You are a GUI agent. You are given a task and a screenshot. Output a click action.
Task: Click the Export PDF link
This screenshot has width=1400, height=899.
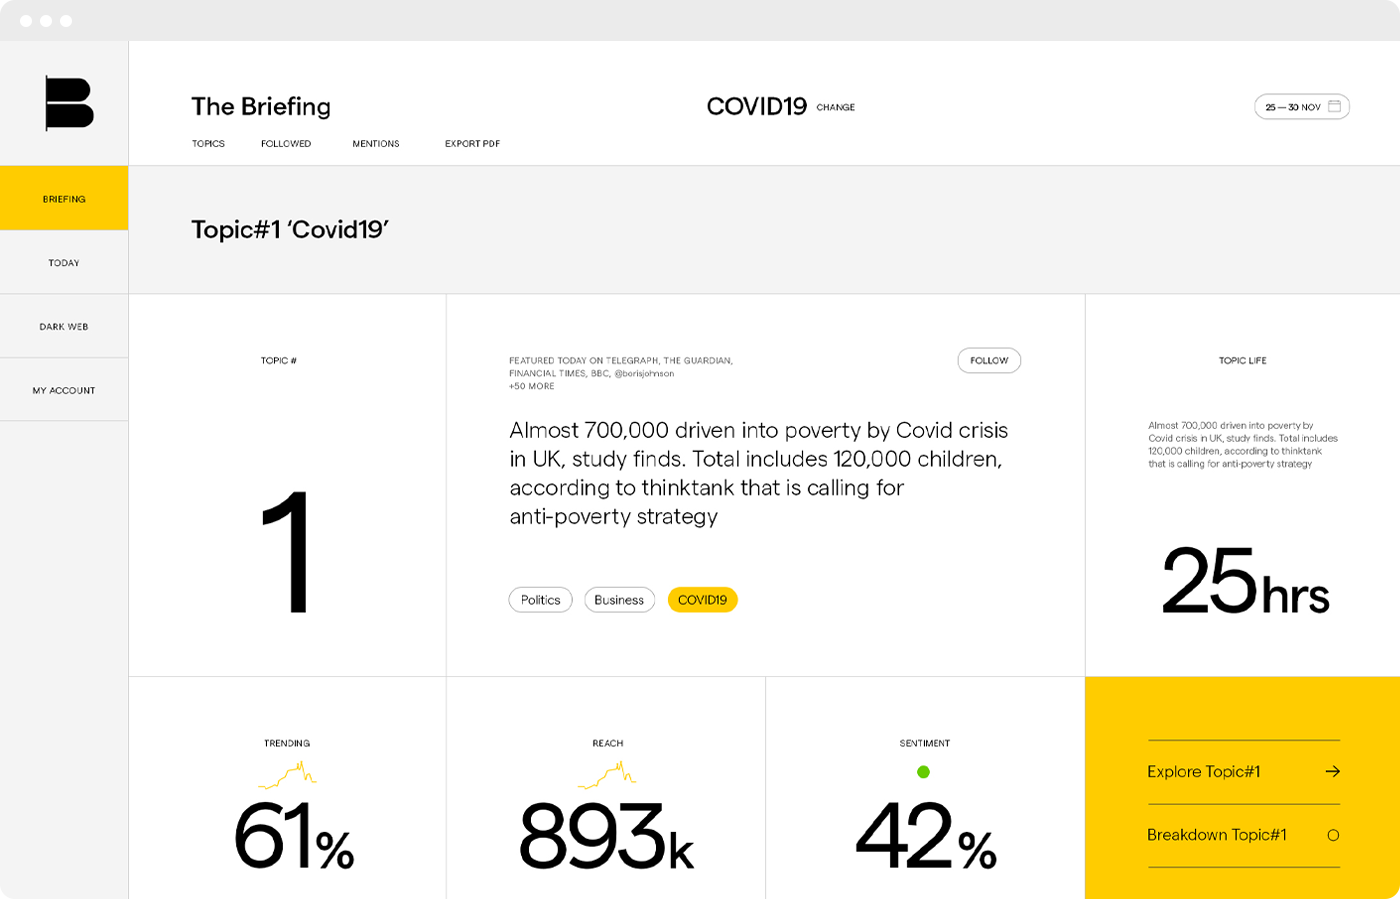point(472,144)
